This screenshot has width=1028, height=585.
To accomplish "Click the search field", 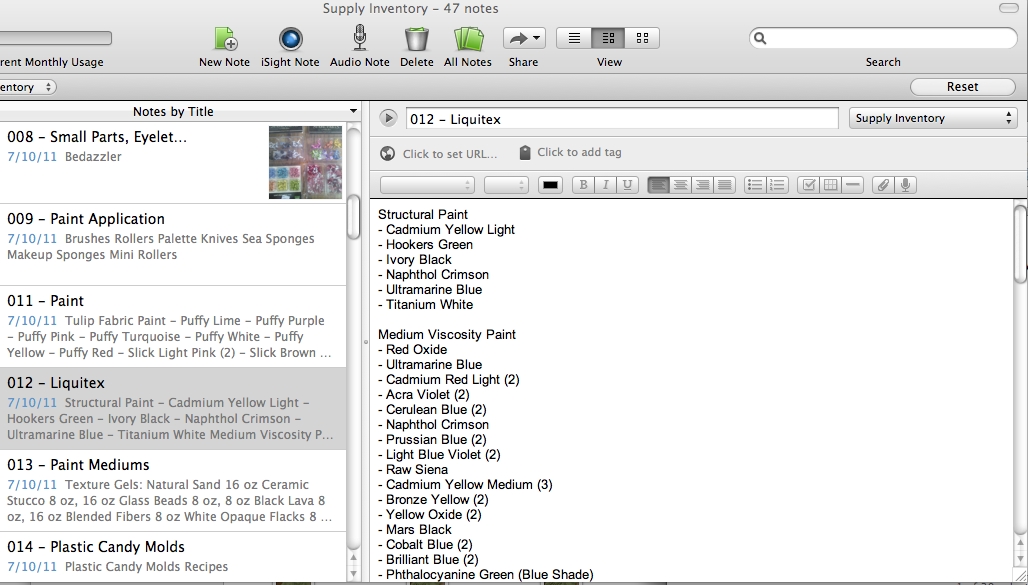I will (x=883, y=38).
